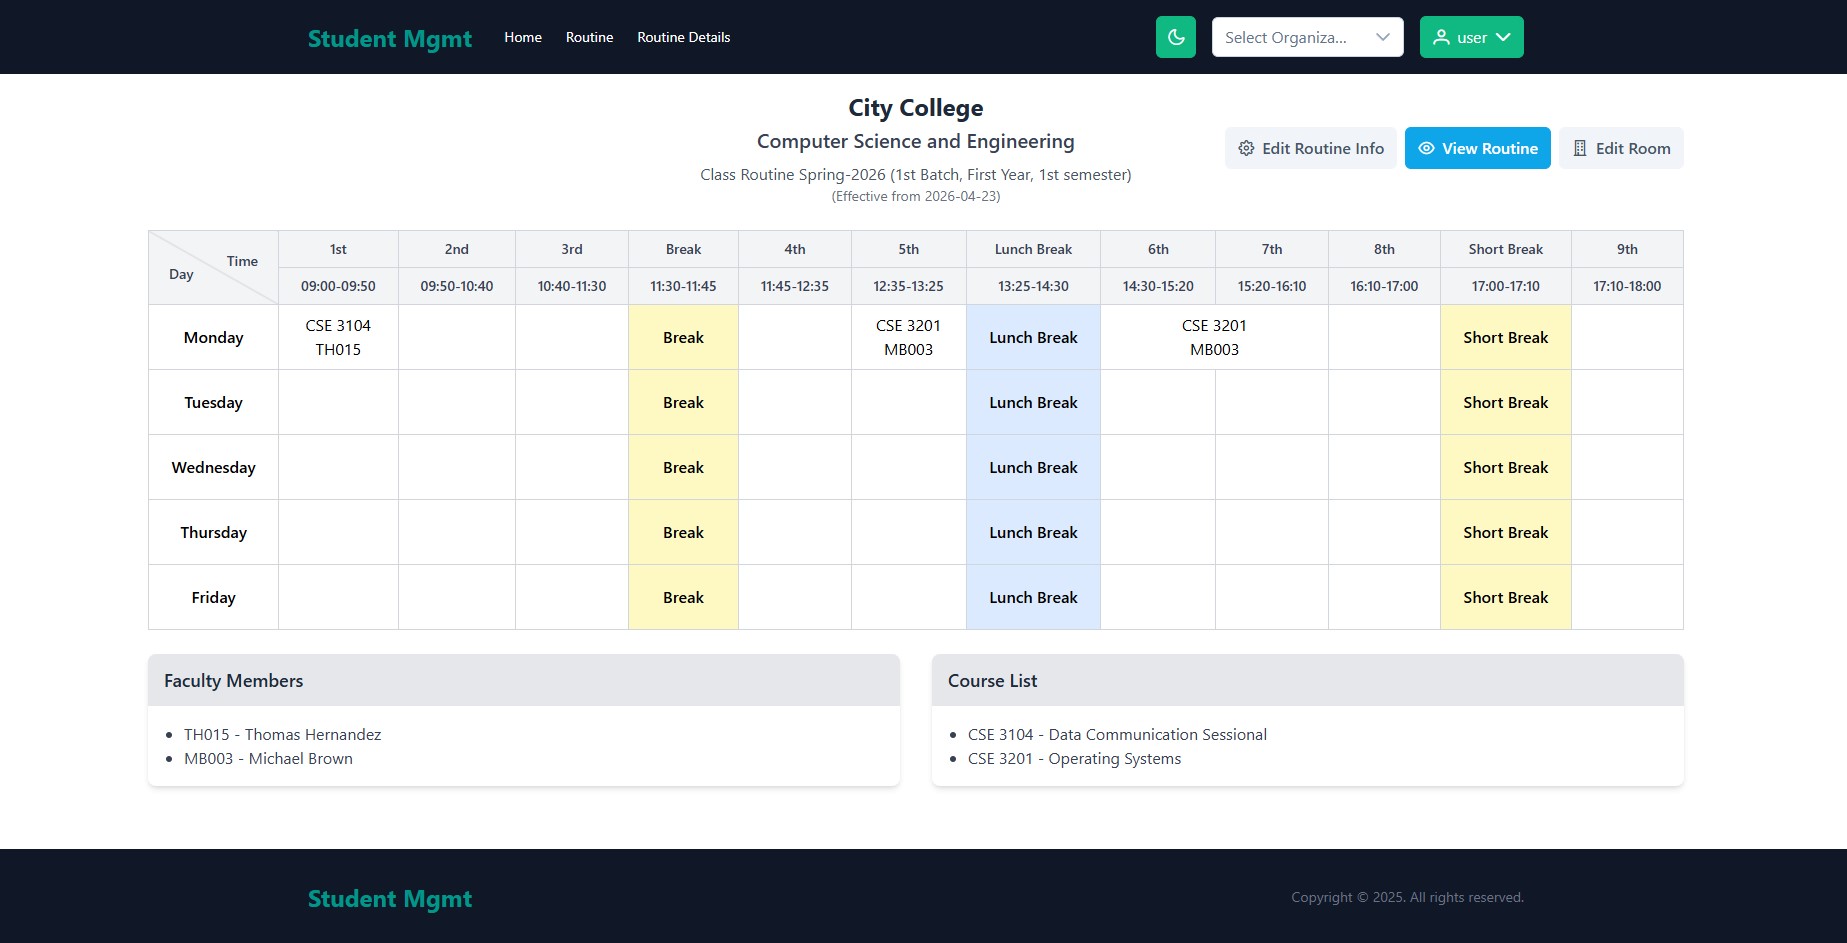Select the Monday 6th-7th period CSE 3201 cell
This screenshot has height=943, width=1847.
(1214, 337)
